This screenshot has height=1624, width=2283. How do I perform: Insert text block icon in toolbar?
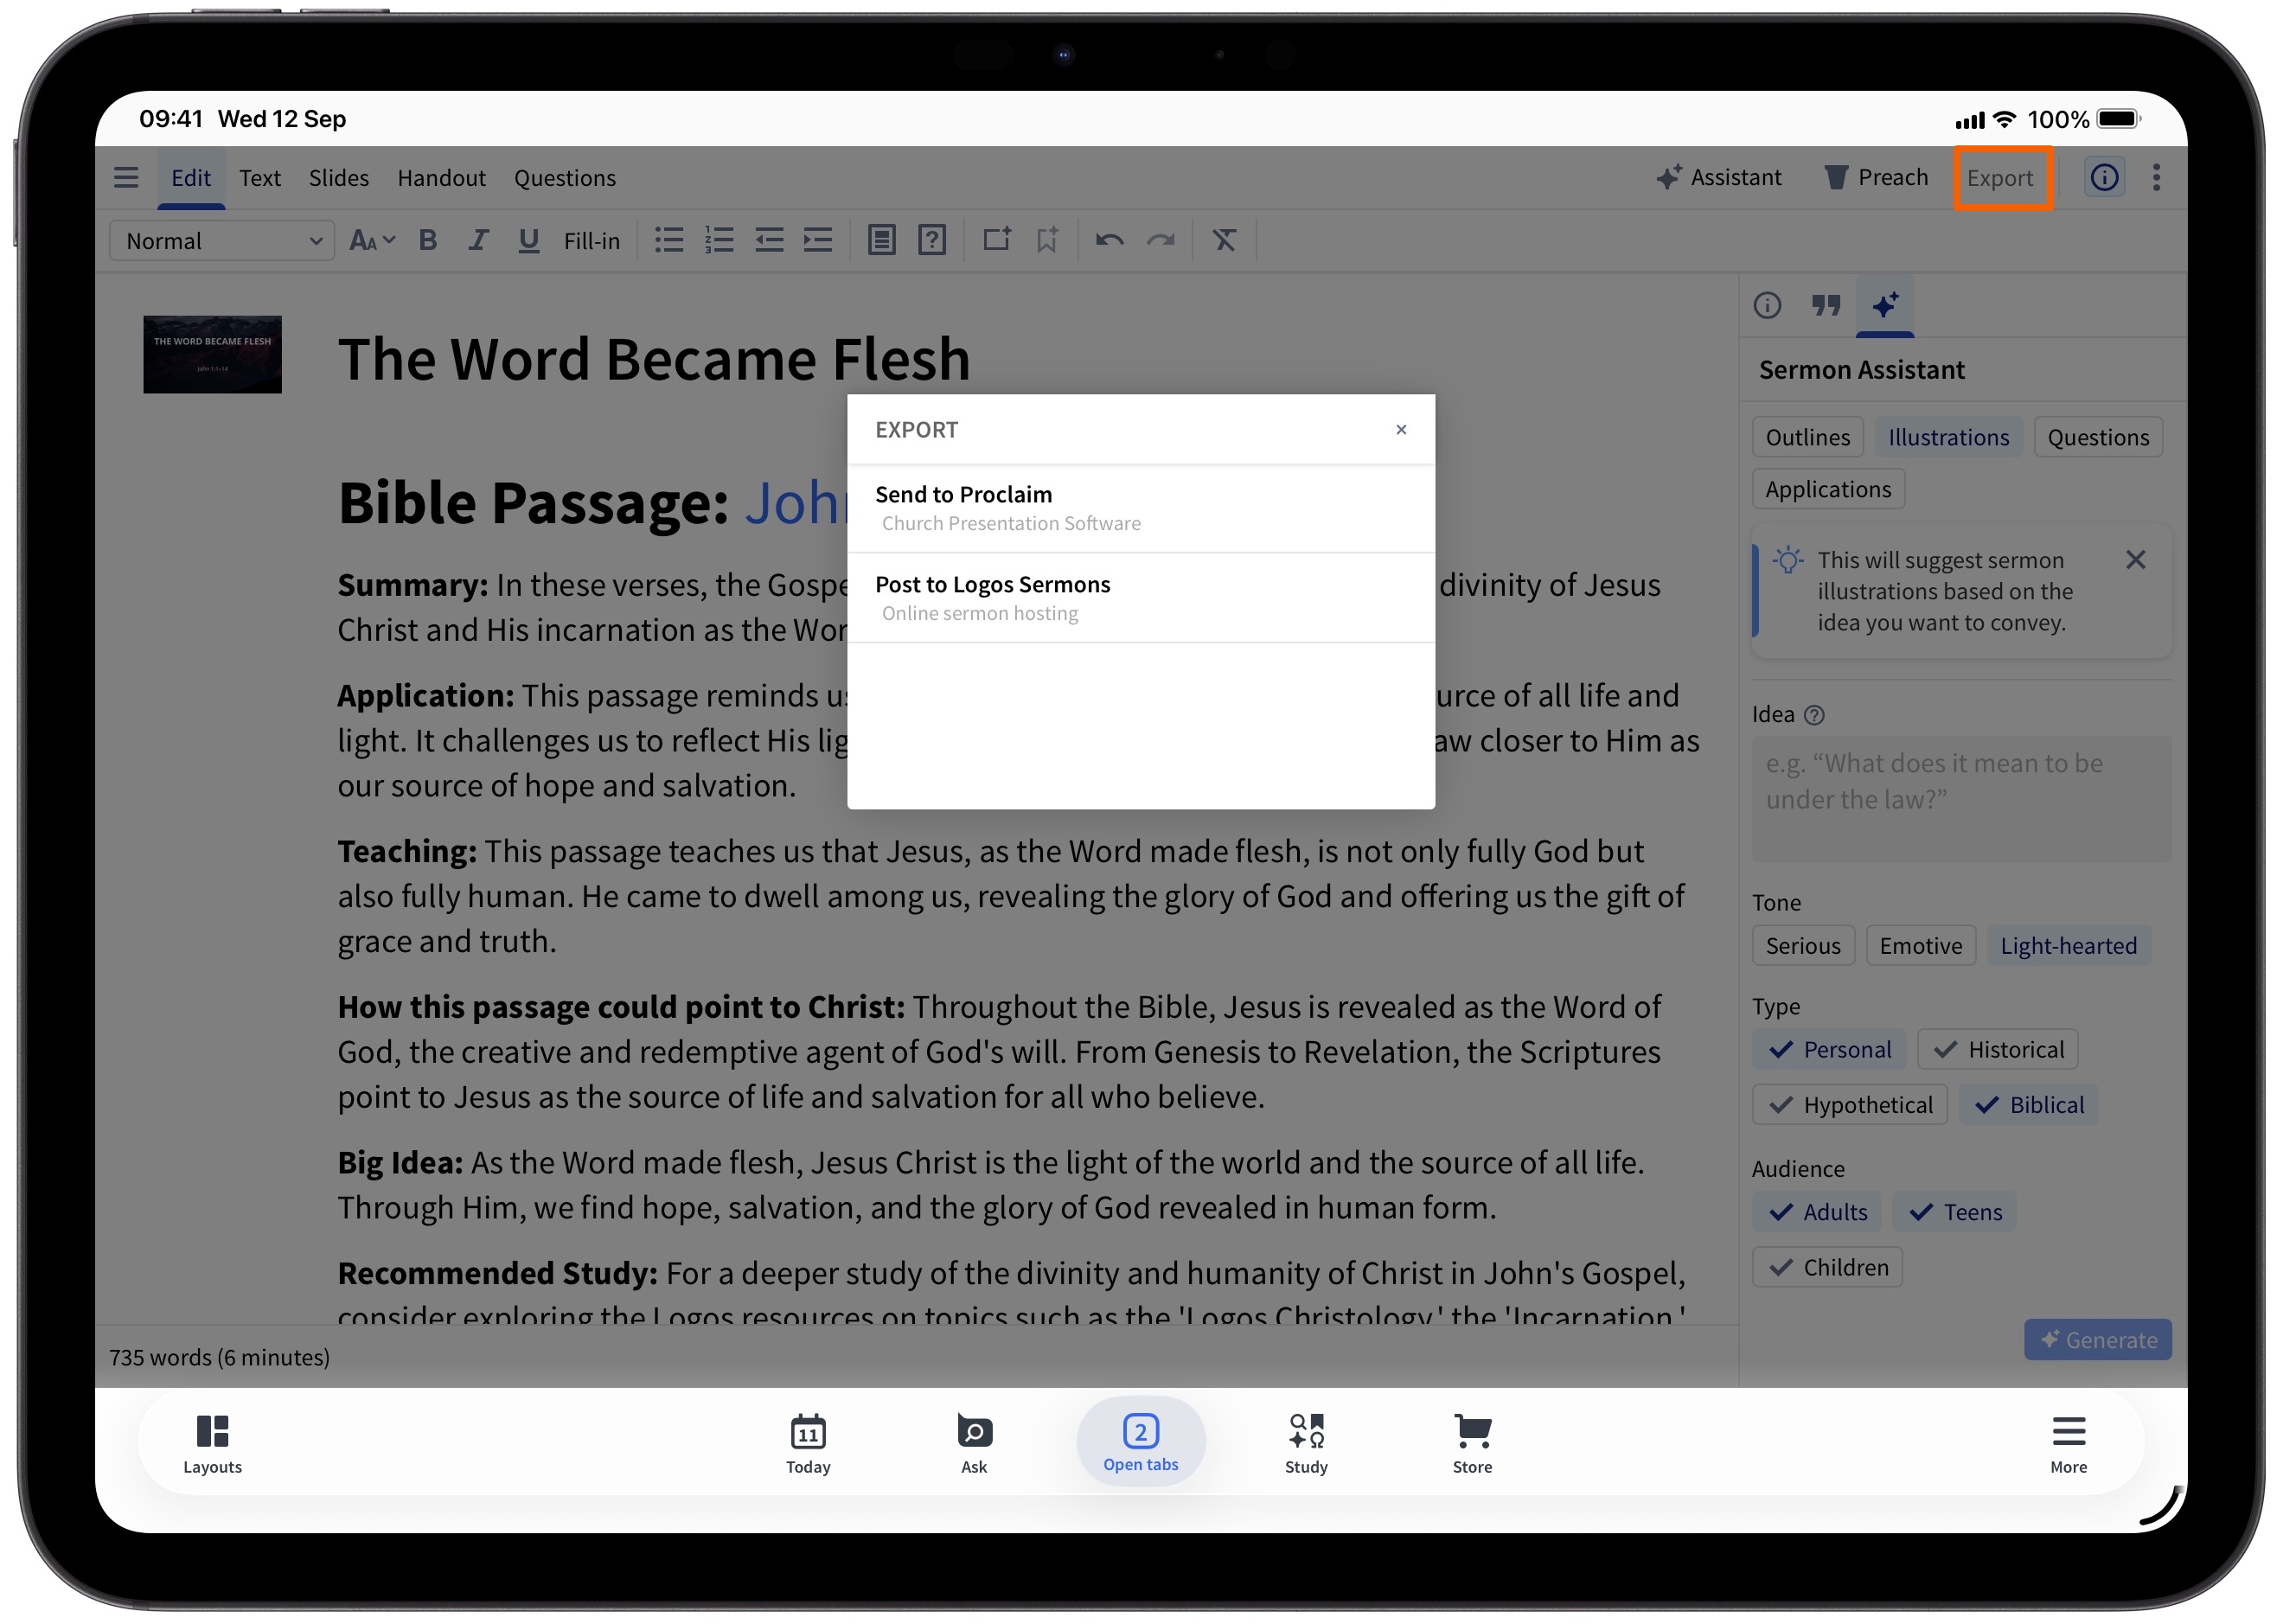(x=881, y=240)
